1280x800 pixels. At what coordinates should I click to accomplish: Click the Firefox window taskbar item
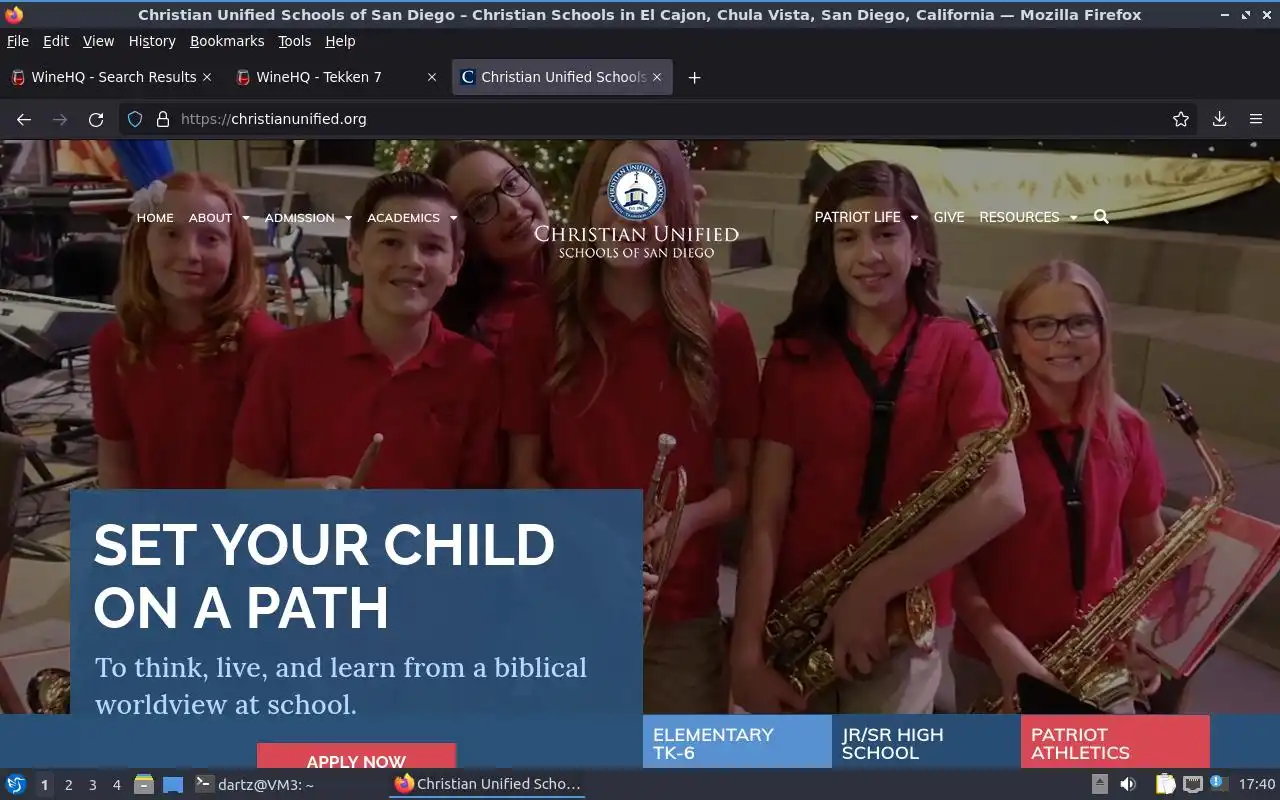click(487, 784)
